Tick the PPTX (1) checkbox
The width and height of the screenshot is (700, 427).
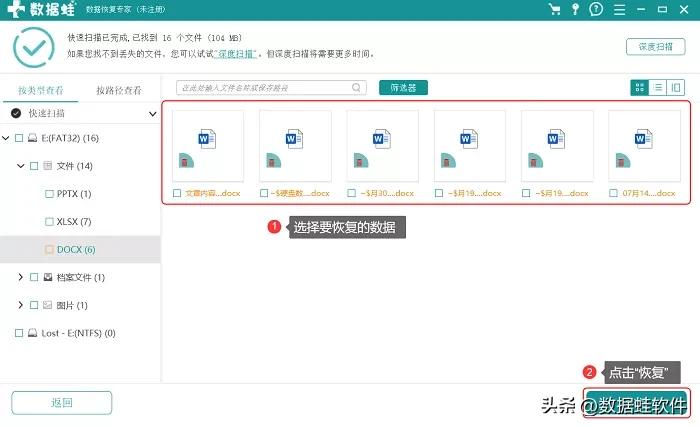click(x=49, y=193)
